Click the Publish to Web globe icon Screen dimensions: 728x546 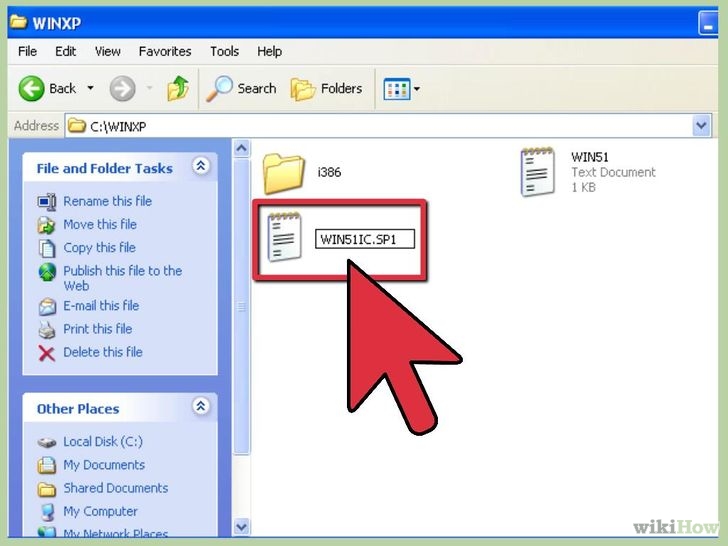tap(47, 272)
